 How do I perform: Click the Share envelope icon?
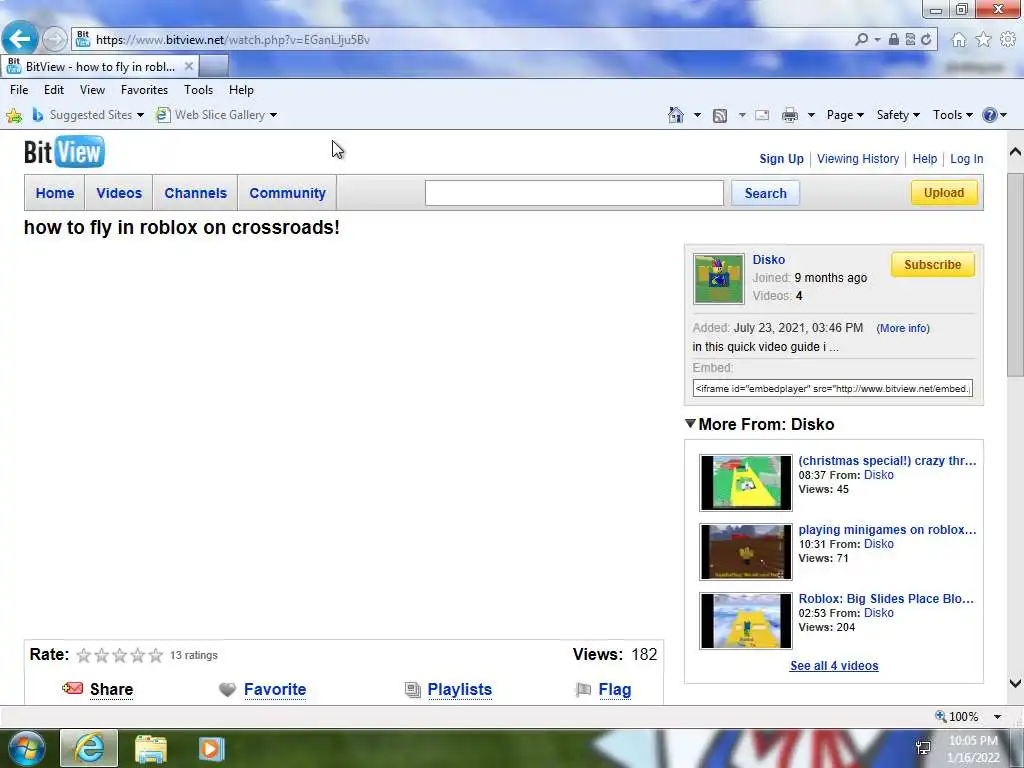coord(72,688)
